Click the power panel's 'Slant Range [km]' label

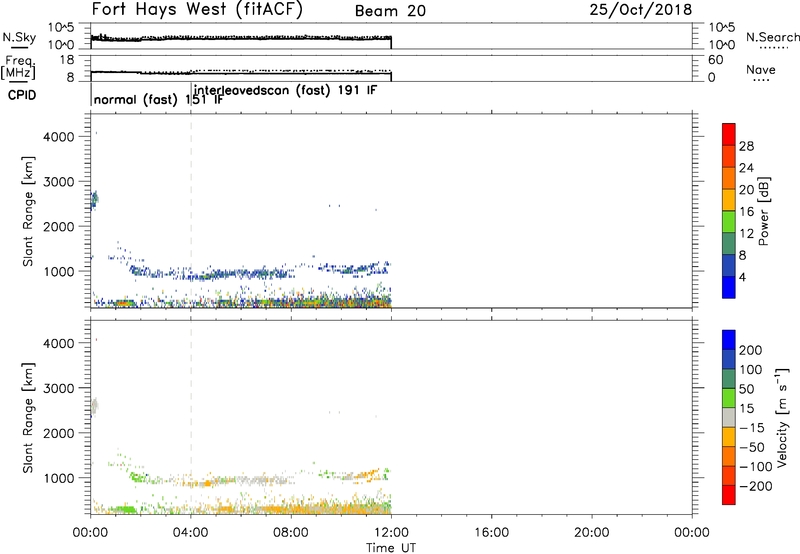click(x=28, y=211)
